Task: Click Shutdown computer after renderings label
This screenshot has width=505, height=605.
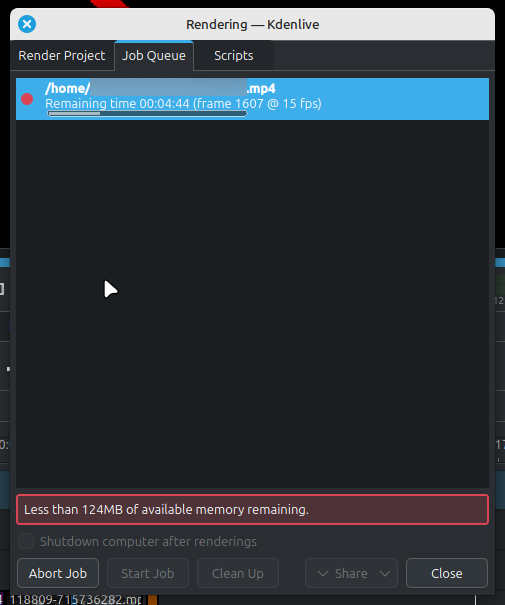Action: (x=149, y=541)
